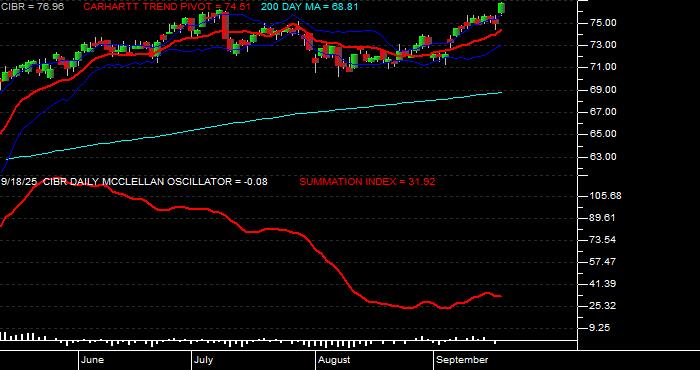Select the September month label
700x370 pixels.
[462, 360]
